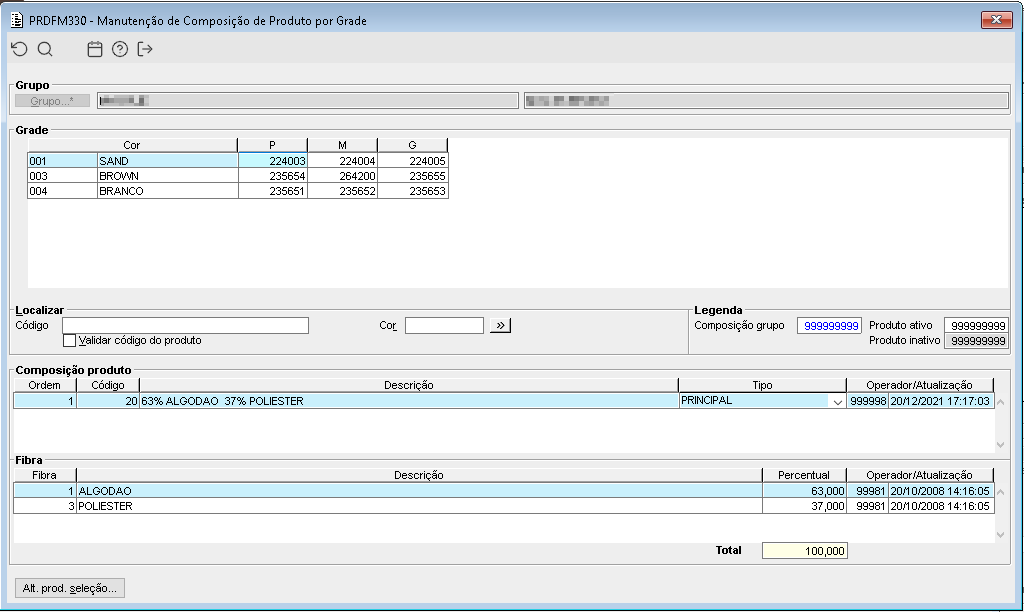Click the document icon in title bar

(17, 20)
